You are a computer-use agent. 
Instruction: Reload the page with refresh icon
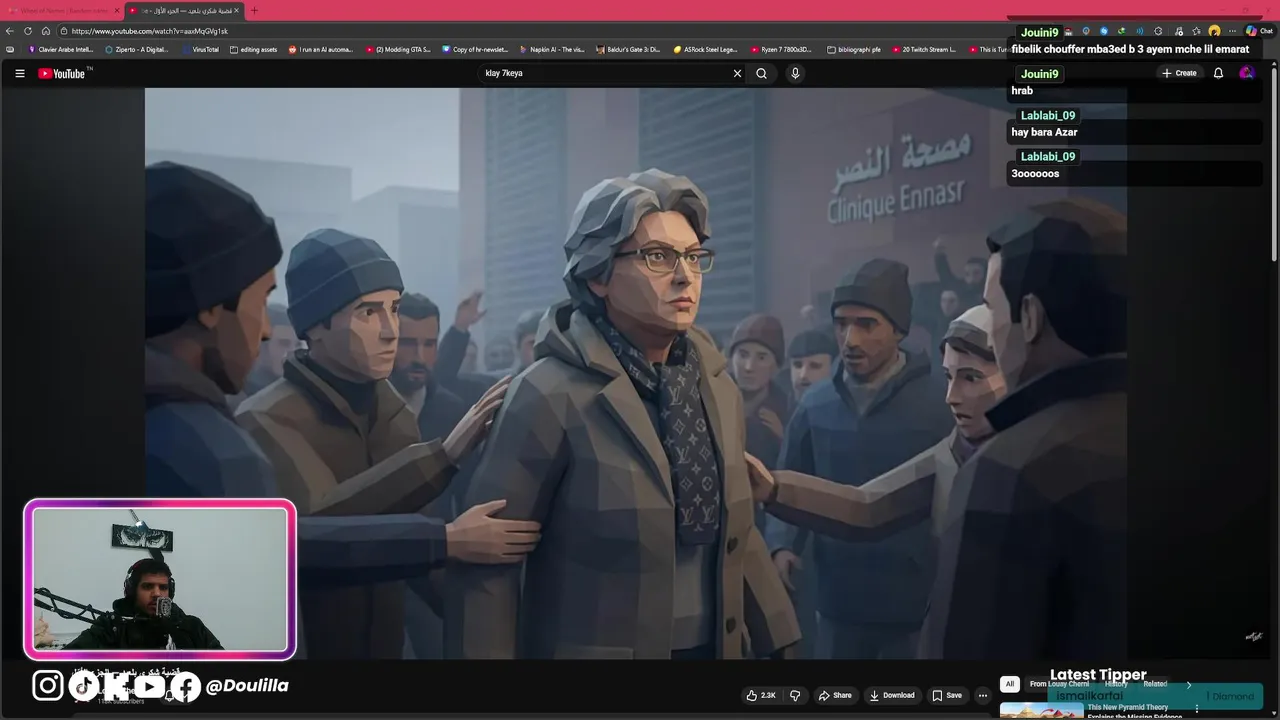pos(28,31)
